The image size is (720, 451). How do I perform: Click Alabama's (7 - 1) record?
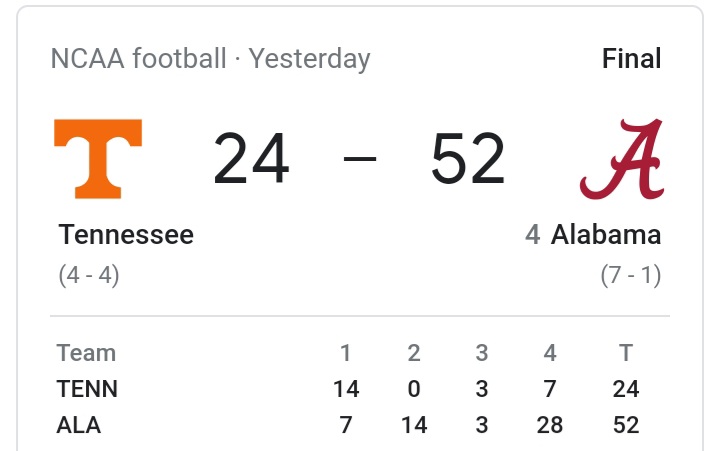point(631,275)
